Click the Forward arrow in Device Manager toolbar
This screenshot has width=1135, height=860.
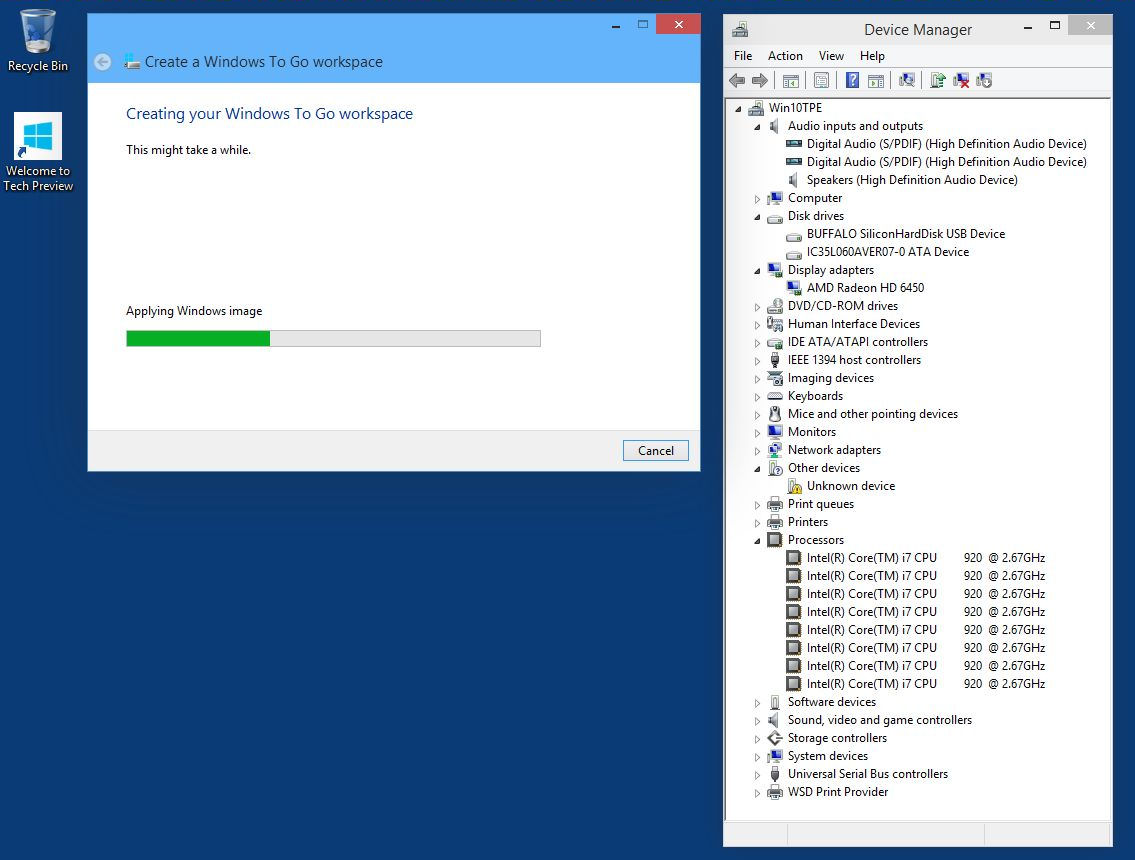click(760, 80)
